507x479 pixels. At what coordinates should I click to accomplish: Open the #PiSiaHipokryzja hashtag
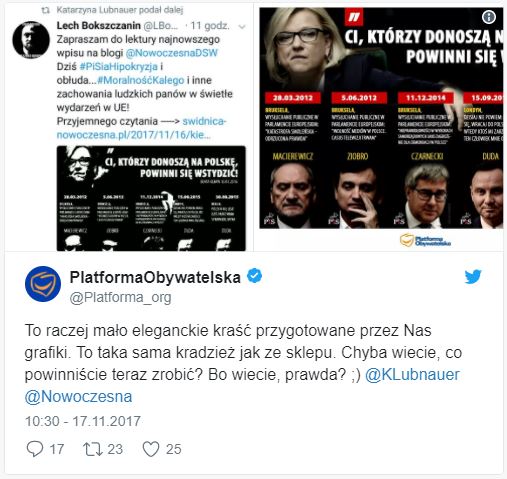pyautogui.click(x=119, y=67)
